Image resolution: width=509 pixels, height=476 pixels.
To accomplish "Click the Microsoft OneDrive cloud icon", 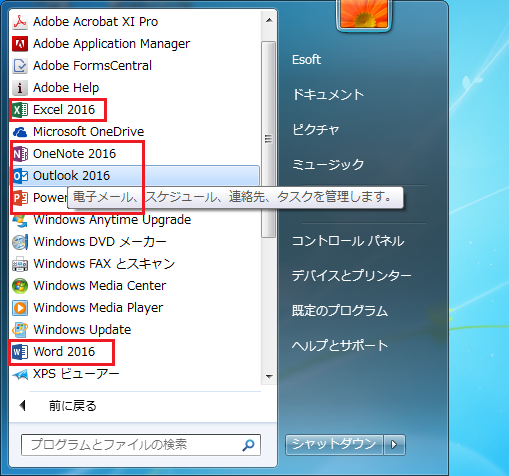I will pyautogui.click(x=20, y=132).
